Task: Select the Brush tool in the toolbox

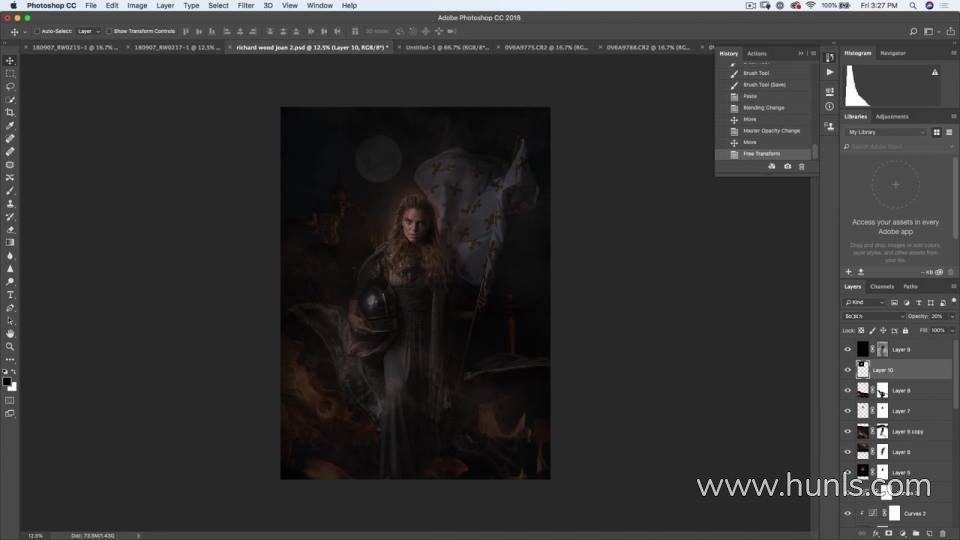Action: [x=10, y=190]
